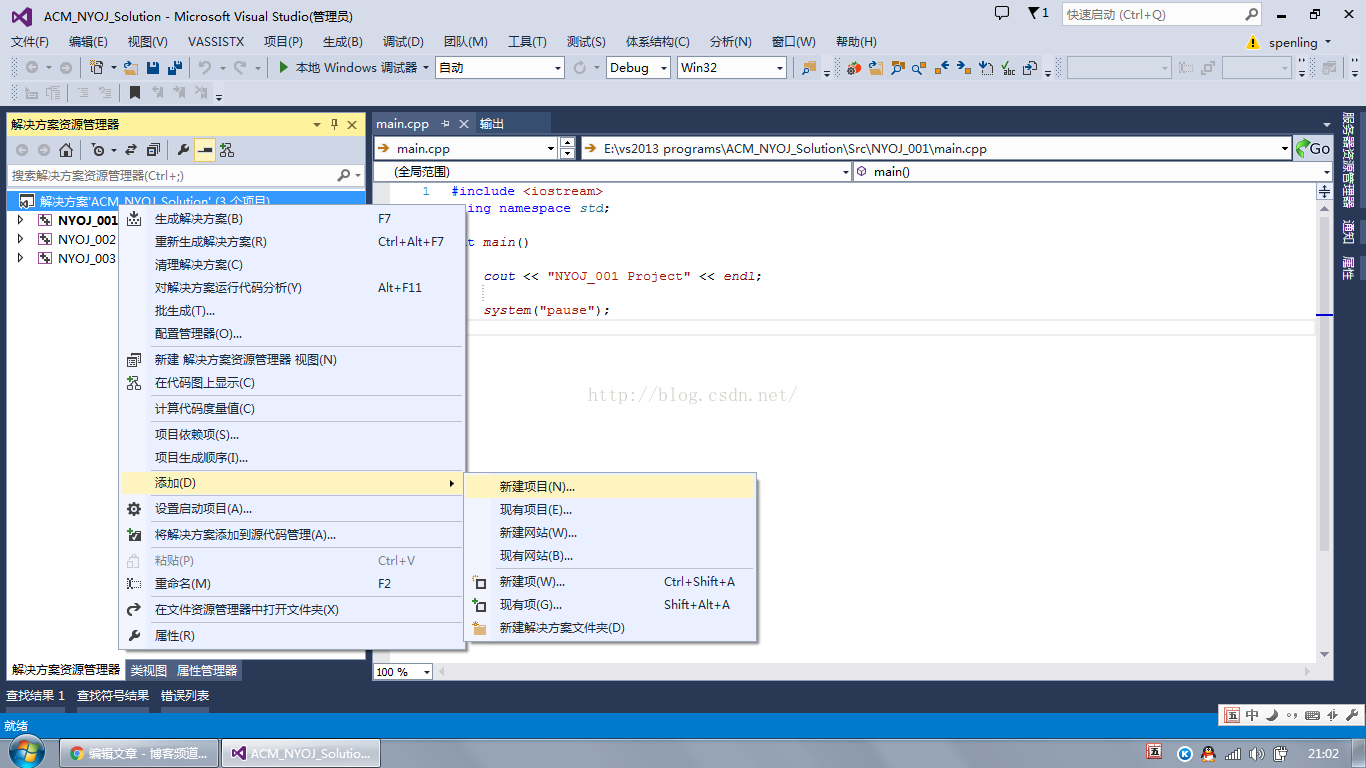Click the Solution Explorer search field
This screenshot has height=768, width=1366.
(185, 175)
